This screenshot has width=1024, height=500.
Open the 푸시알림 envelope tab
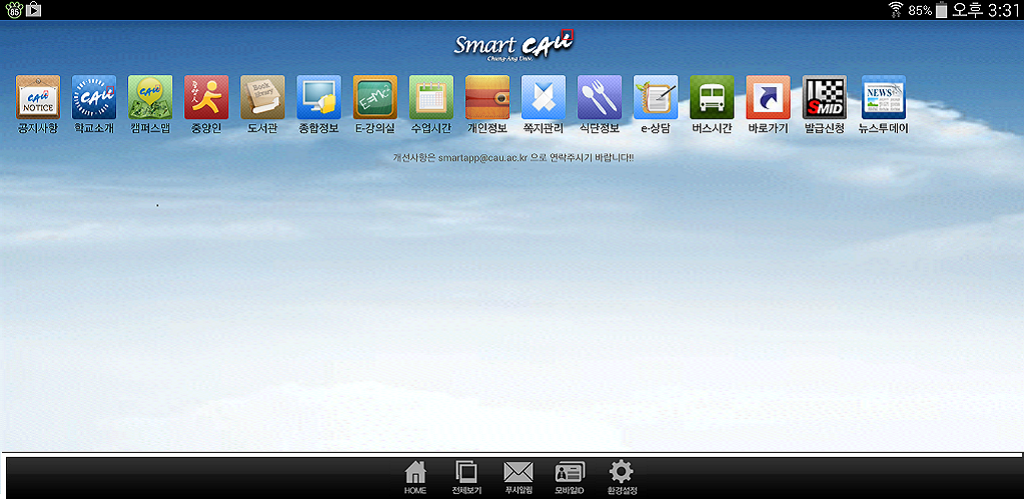(x=519, y=478)
